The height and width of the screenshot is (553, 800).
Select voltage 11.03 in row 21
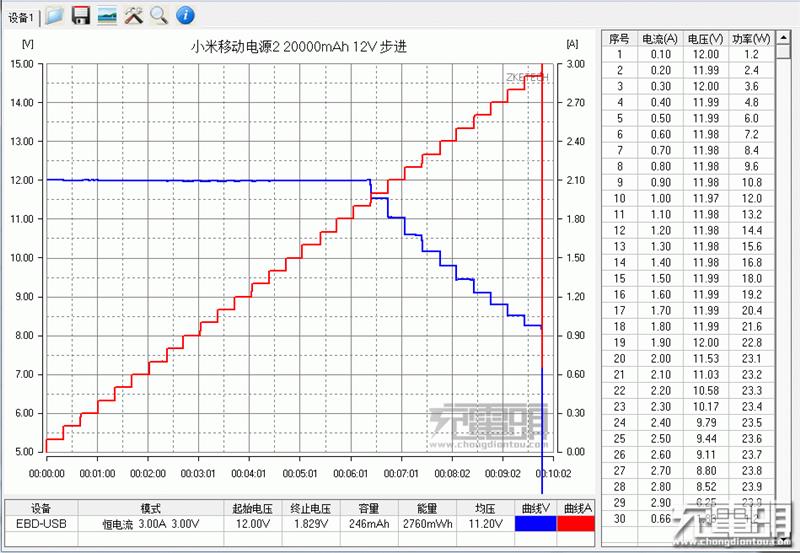[706, 375]
